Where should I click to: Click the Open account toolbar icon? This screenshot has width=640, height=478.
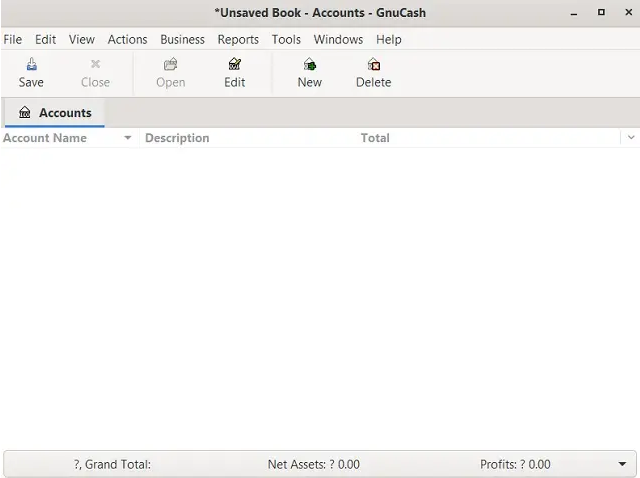coord(170,64)
